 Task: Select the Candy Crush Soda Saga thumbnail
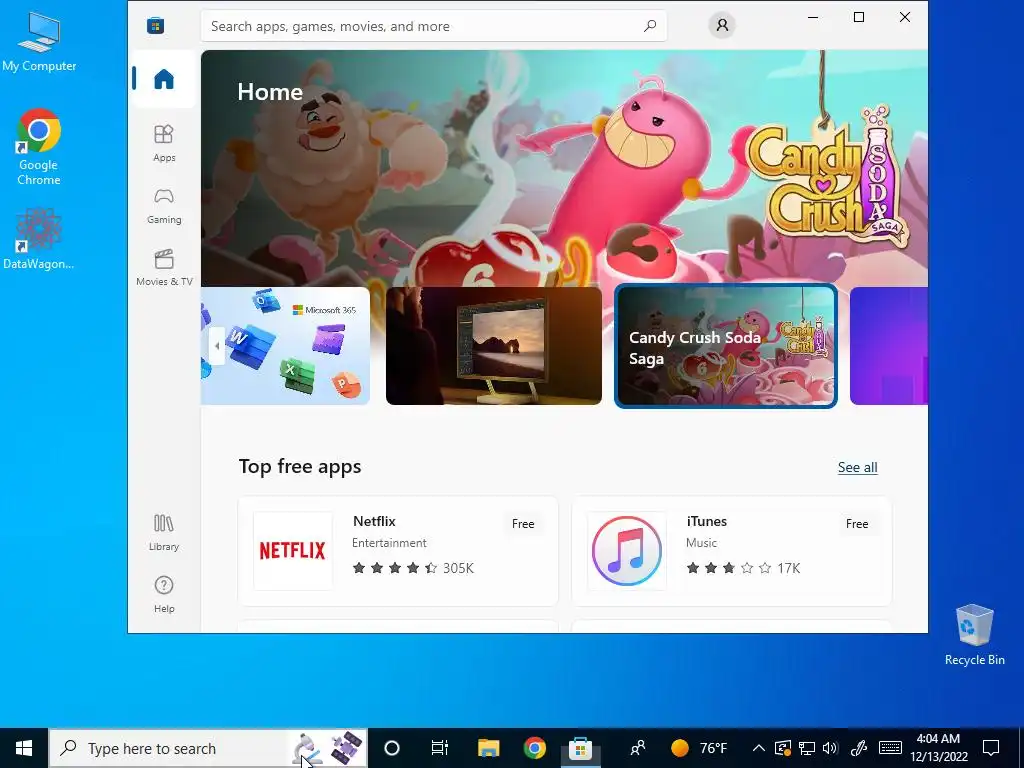pos(726,346)
